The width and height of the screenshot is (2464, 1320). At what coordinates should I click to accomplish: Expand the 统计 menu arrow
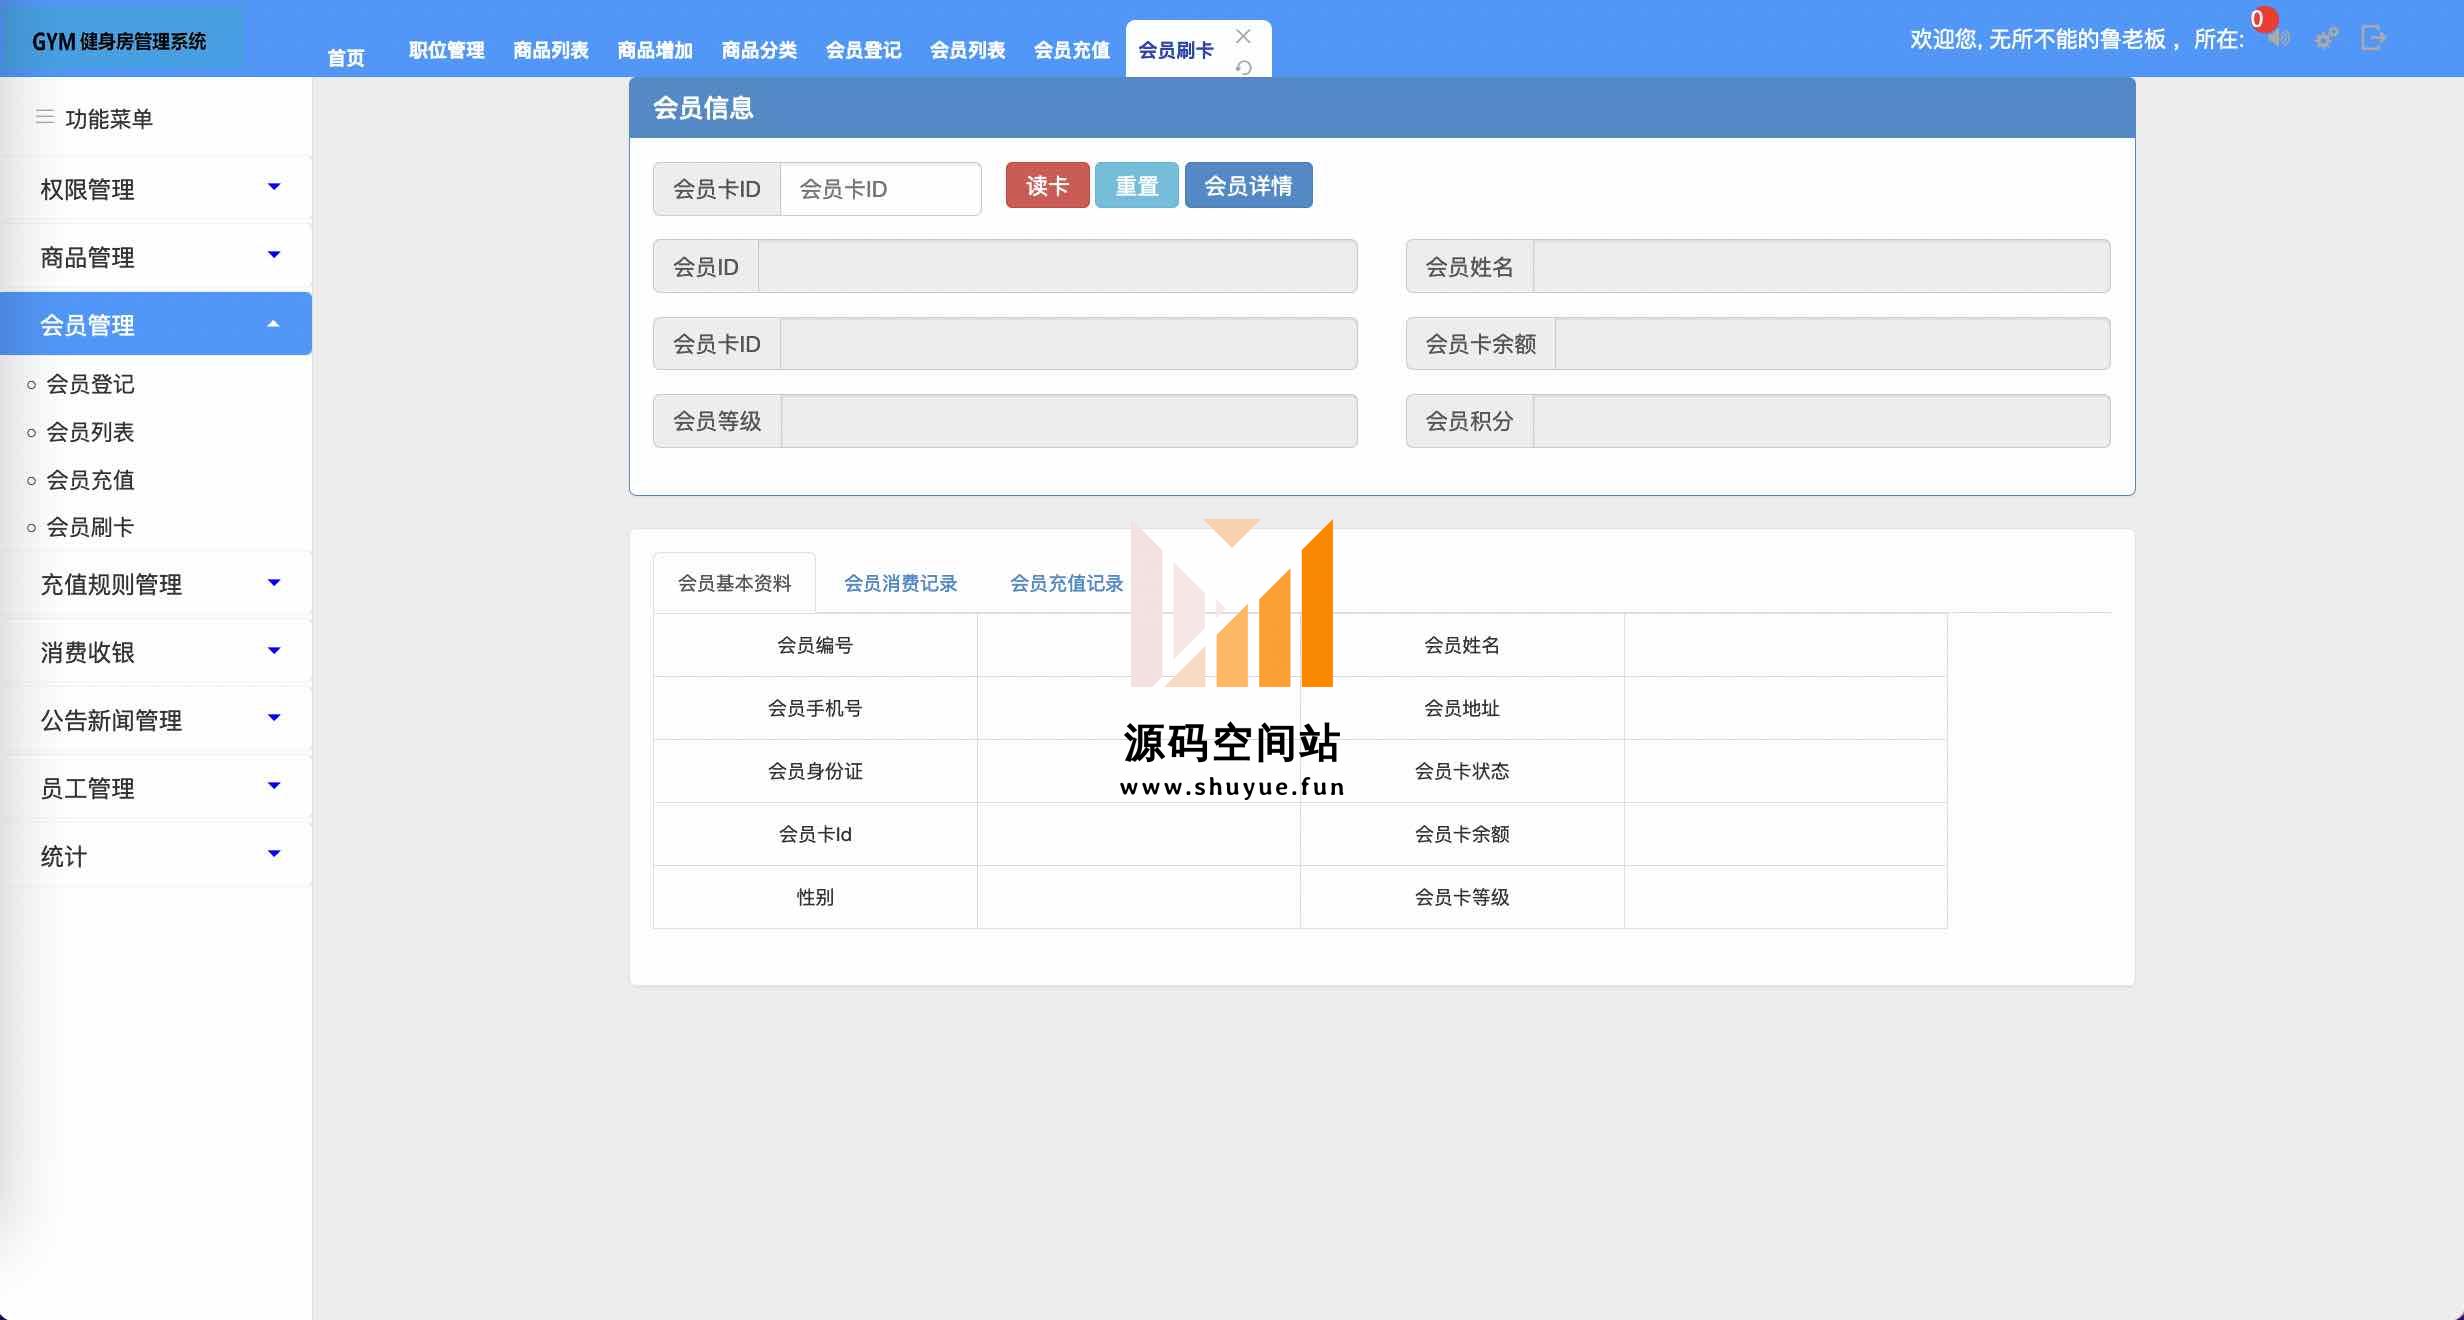[x=274, y=854]
